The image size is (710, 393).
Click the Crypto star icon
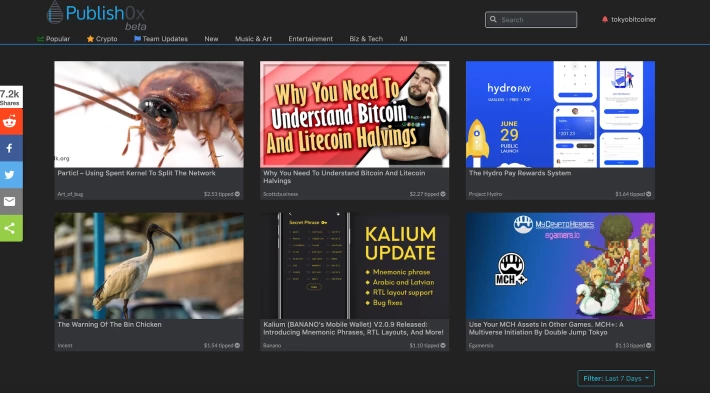point(90,38)
